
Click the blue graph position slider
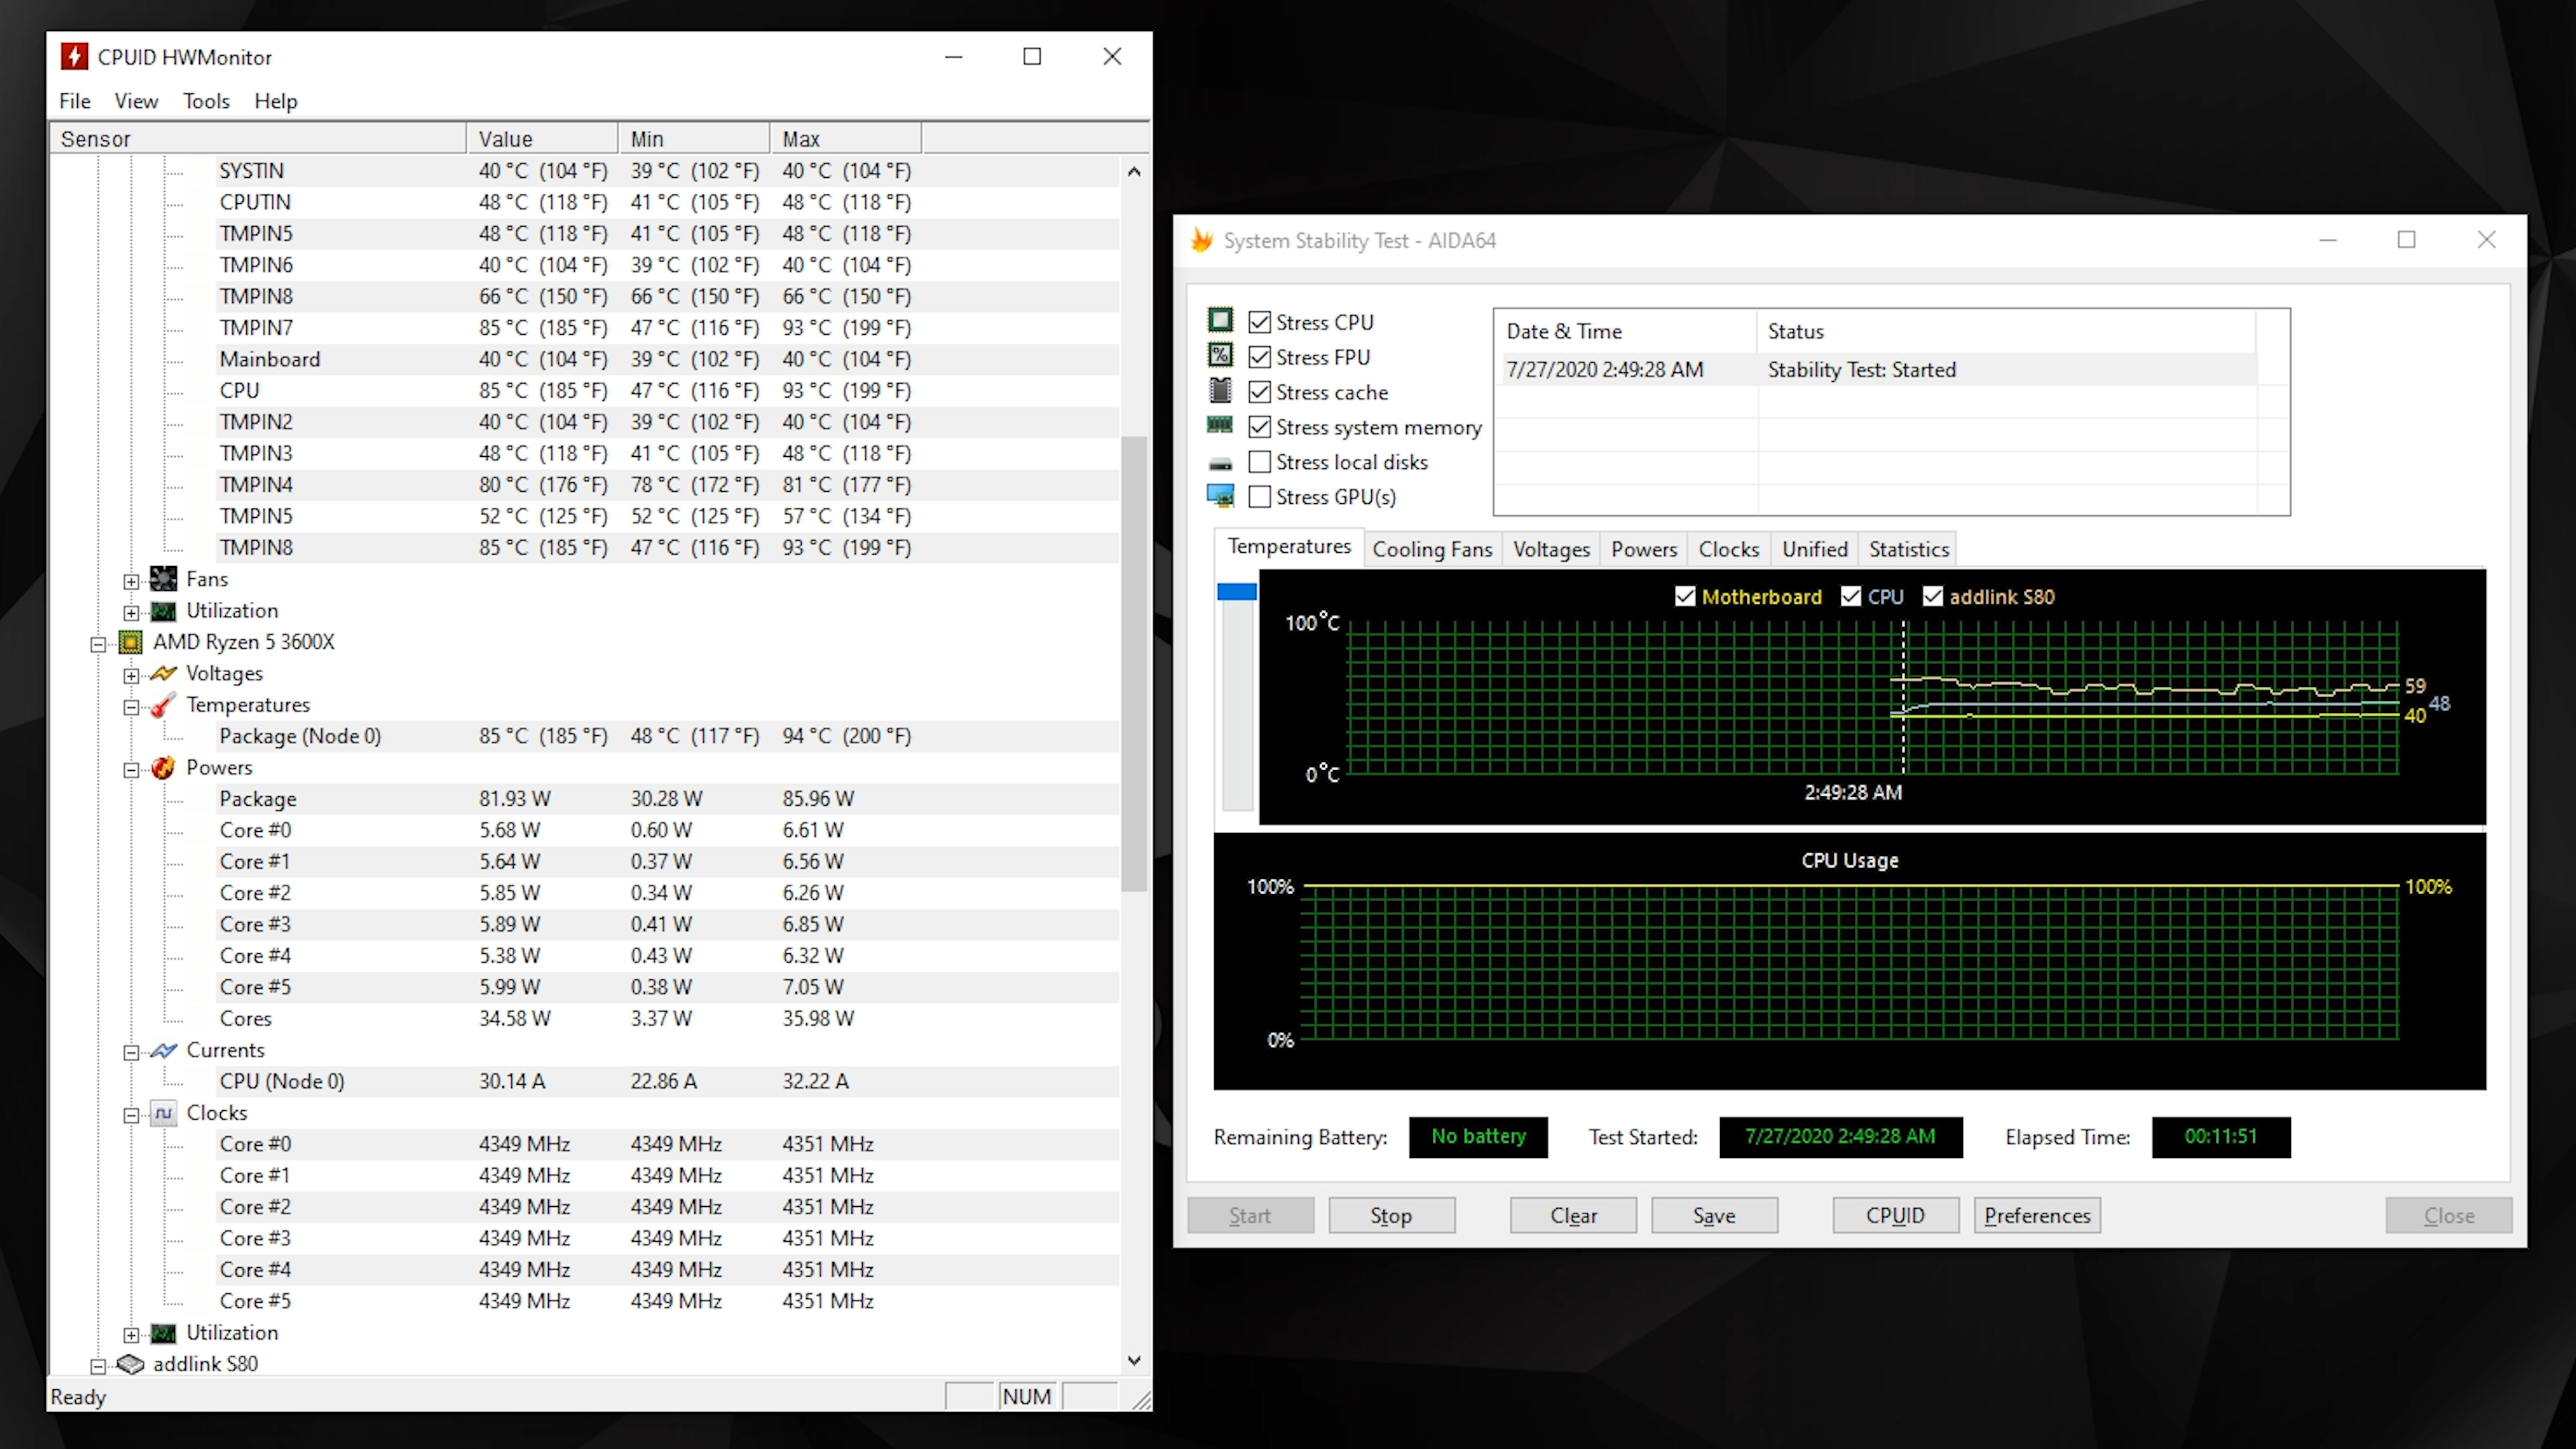[x=1237, y=592]
